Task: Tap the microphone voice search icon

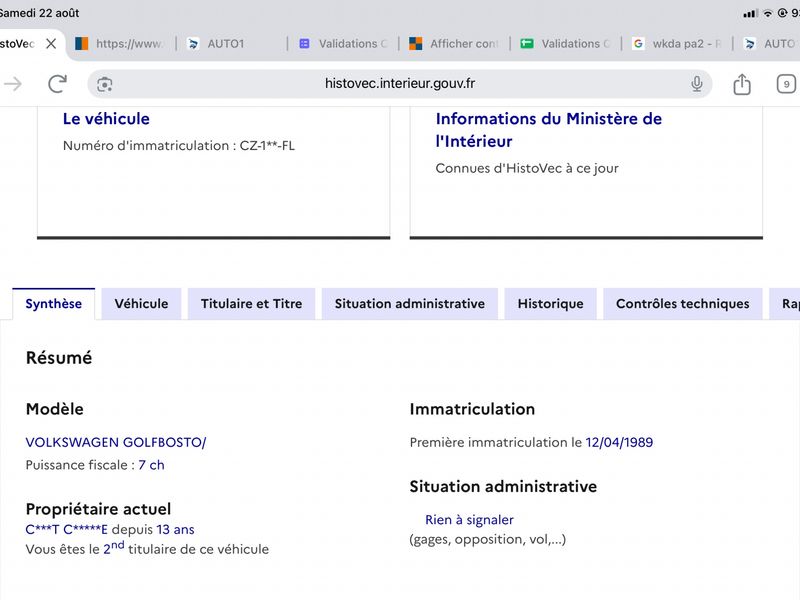Action: [696, 84]
